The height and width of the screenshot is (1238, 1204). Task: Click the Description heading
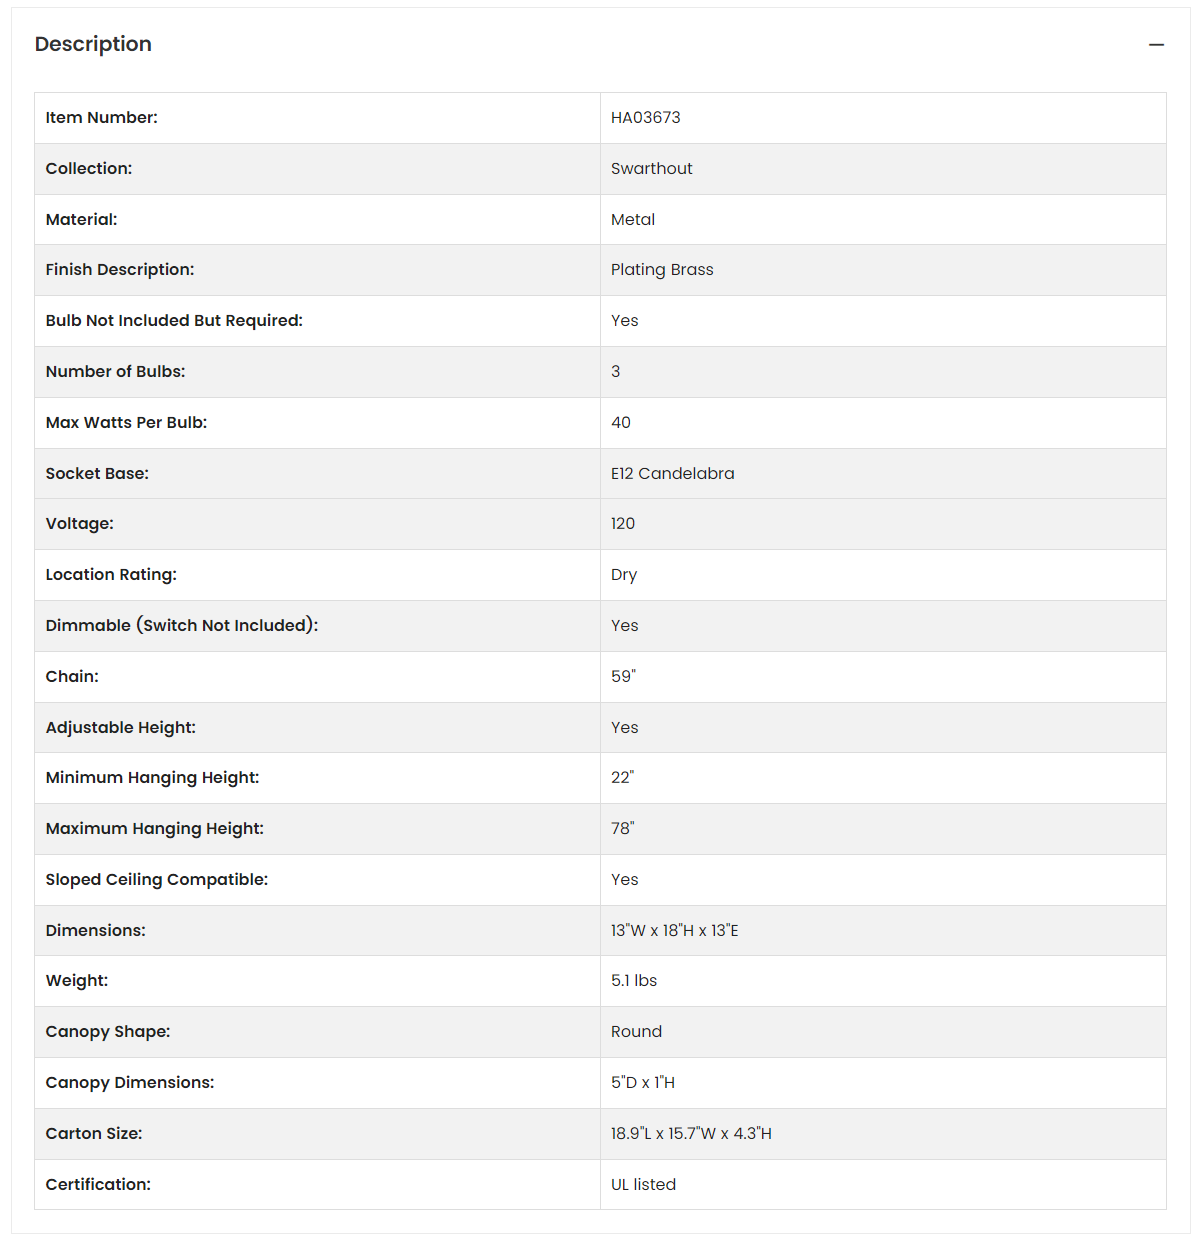coord(93,44)
